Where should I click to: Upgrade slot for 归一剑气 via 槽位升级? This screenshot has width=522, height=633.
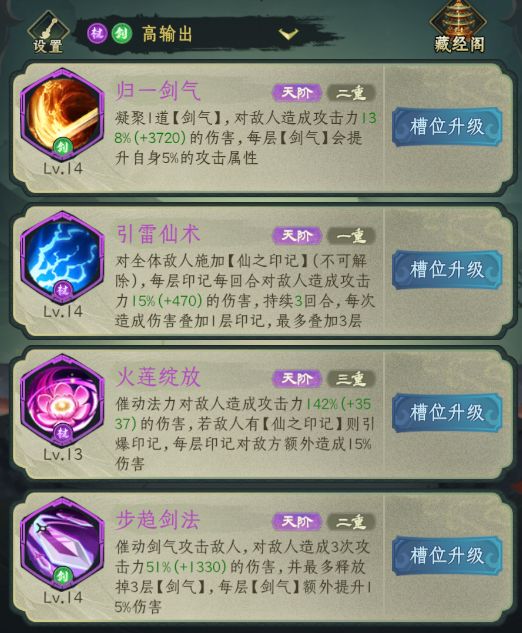pyautogui.click(x=447, y=126)
